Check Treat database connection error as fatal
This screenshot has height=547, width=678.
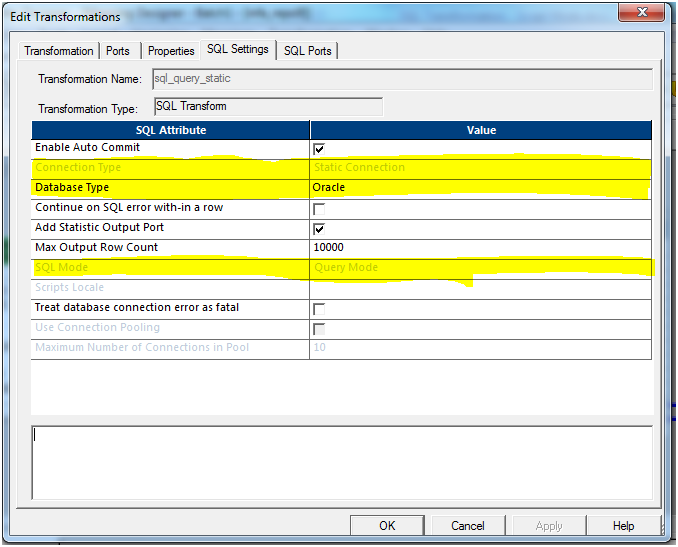[x=319, y=309]
